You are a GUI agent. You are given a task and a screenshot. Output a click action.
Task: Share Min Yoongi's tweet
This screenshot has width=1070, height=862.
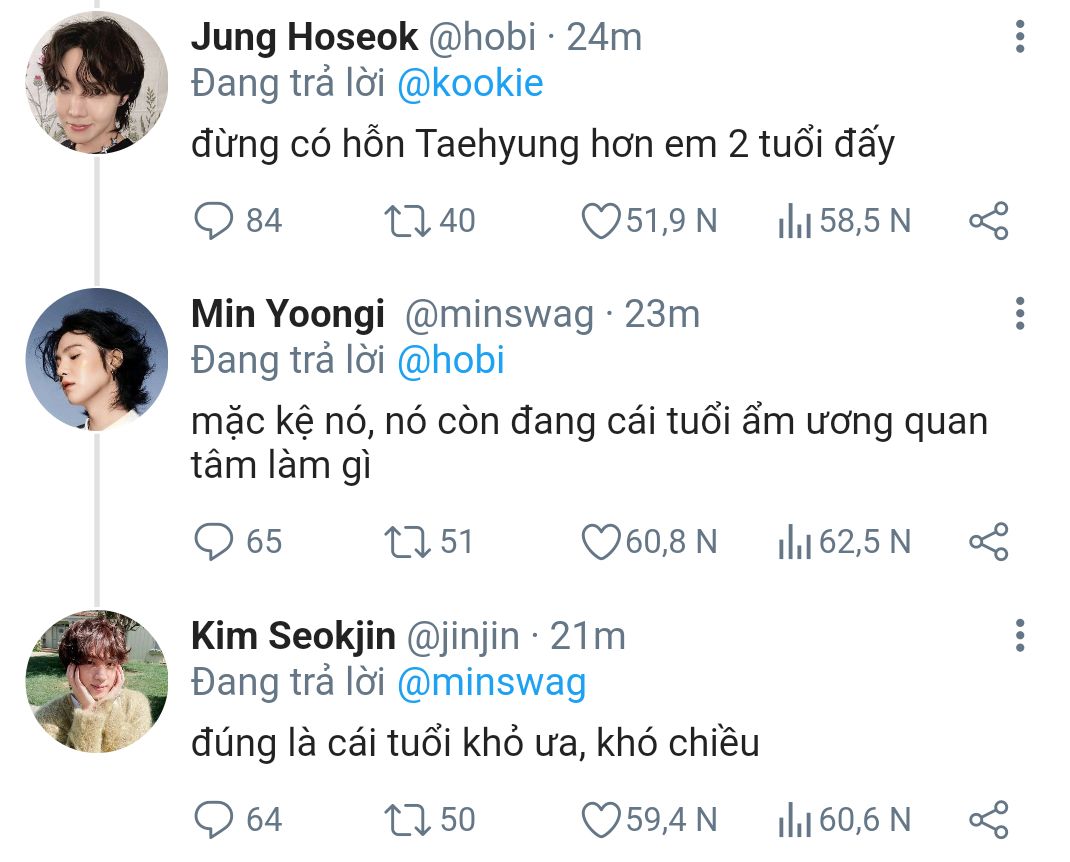pos(989,541)
